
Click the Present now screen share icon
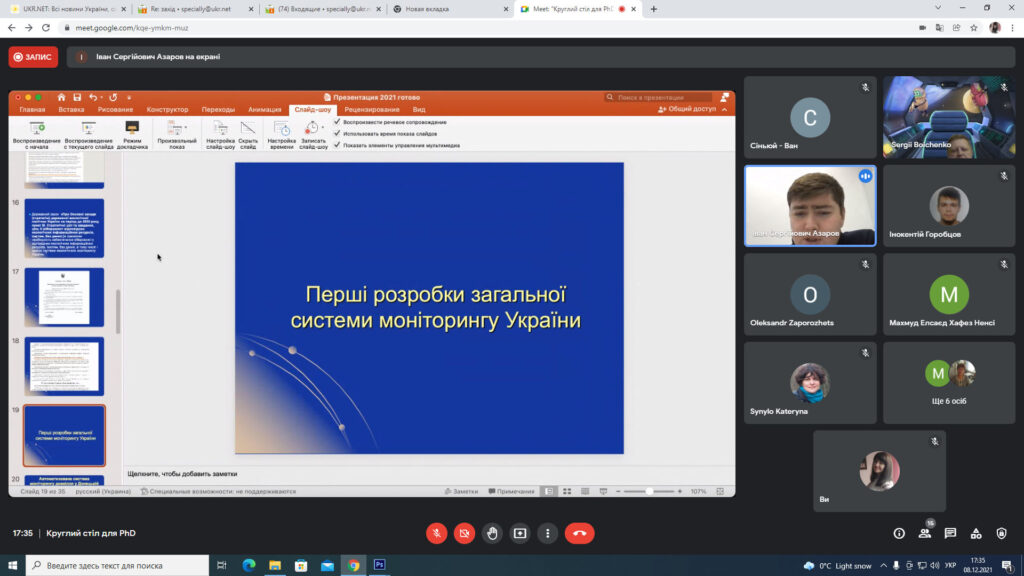click(520, 533)
